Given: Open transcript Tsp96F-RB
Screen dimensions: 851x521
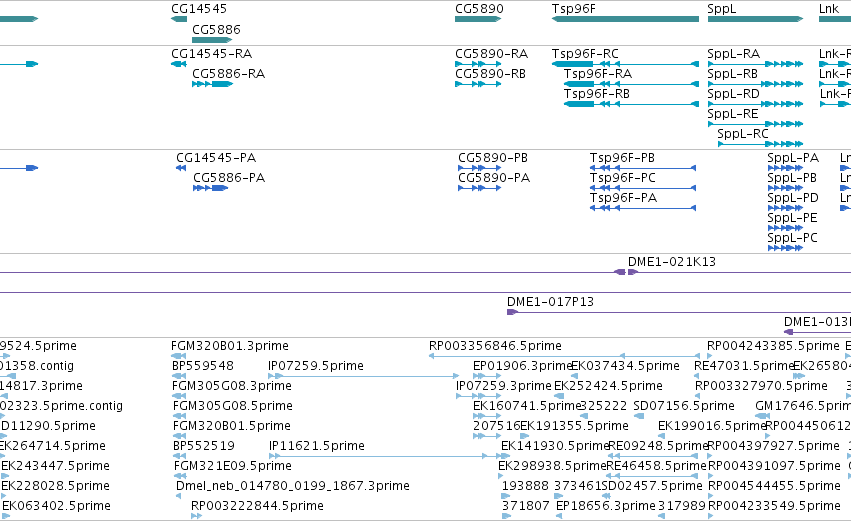Looking at the screenshot, I should pyautogui.click(x=596, y=94).
